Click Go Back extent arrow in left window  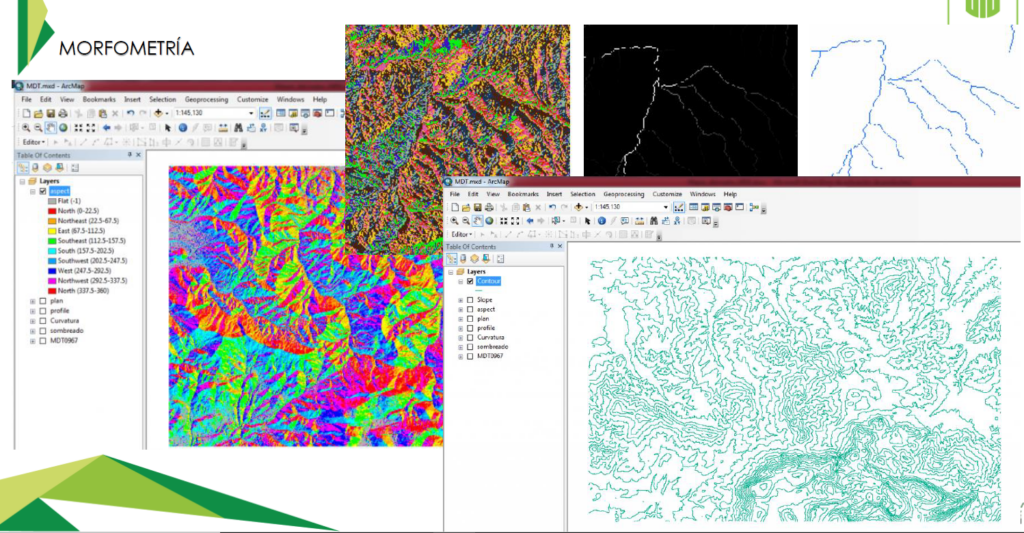pos(106,128)
